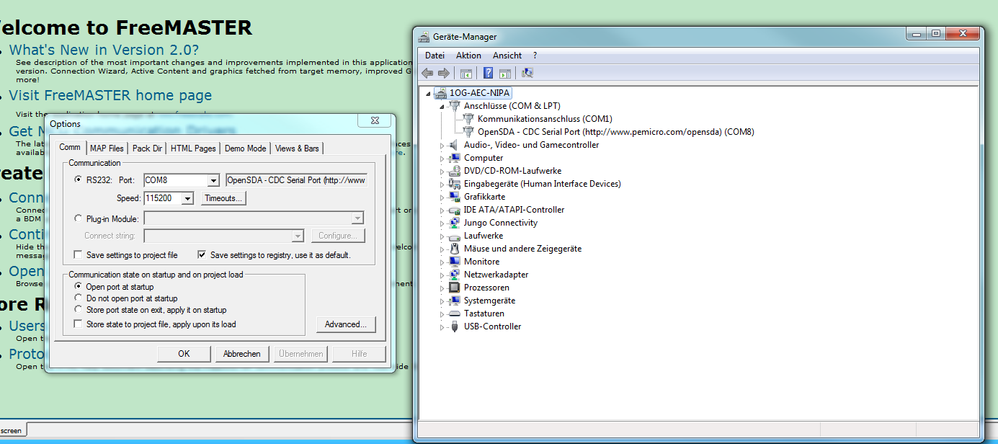Expand the Audio-, Video- und Gamecontroller arrow
The image size is (998, 444).
click(442, 145)
